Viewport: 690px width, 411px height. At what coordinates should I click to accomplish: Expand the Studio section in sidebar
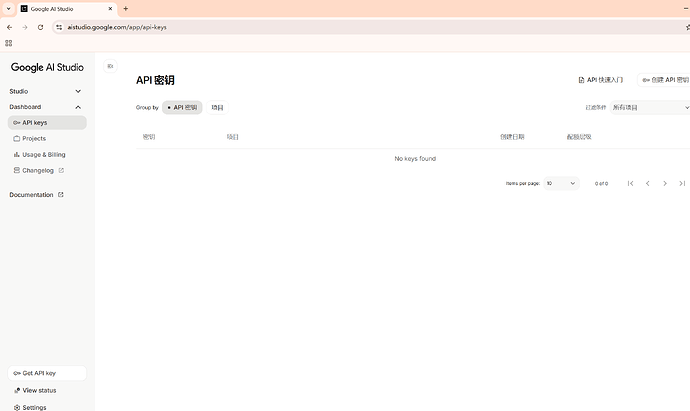(46, 91)
